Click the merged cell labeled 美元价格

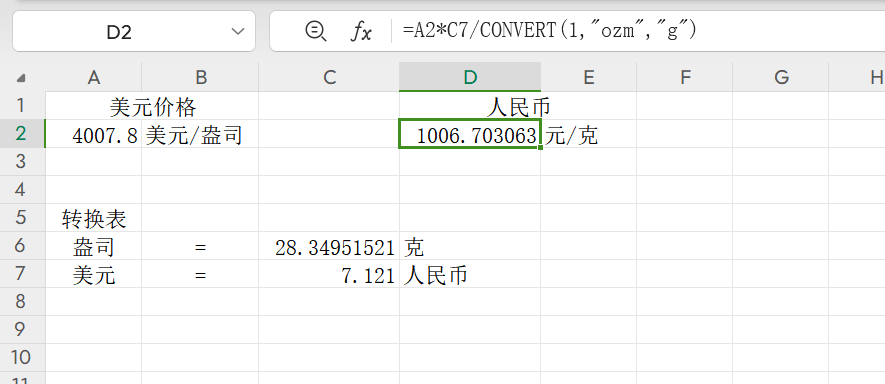pos(152,106)
